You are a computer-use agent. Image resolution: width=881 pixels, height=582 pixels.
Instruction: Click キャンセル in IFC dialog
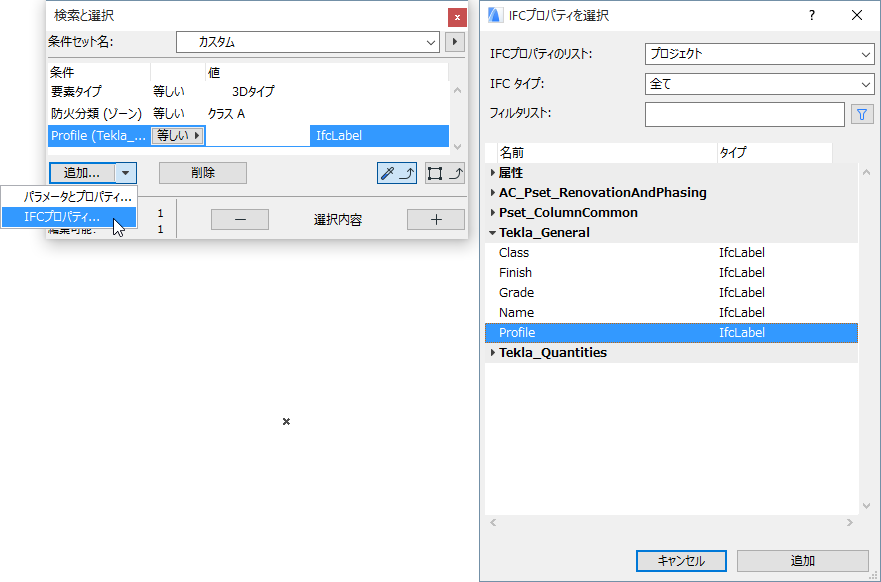(681, 561)
